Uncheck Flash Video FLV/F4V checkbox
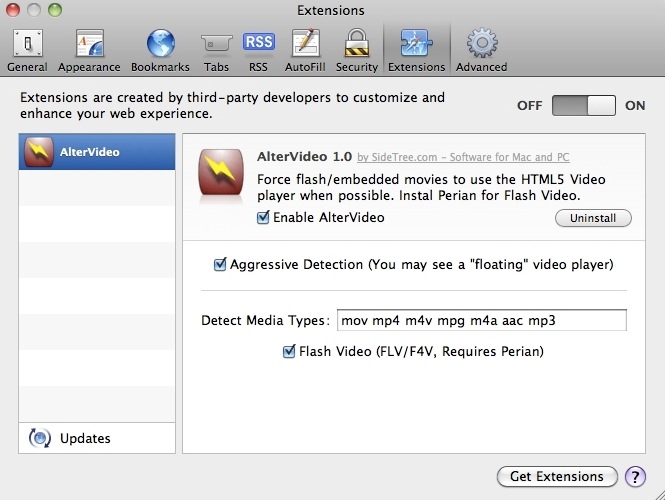The image size is (665, 500). [x=289, y=352]
